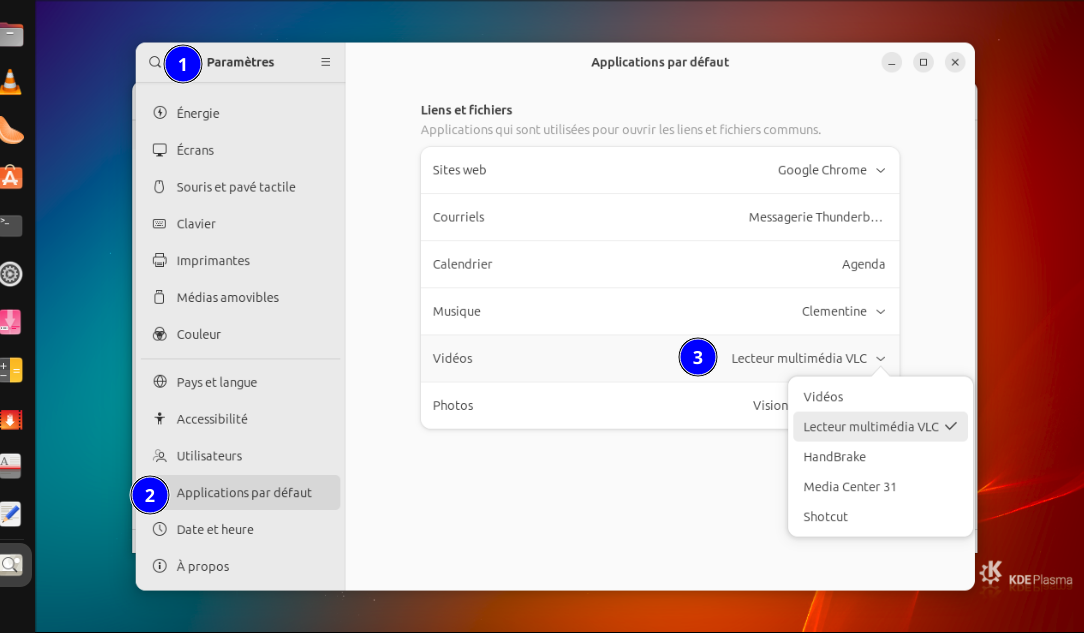
Task: Click the info icon beside À propos
Action: point(160,566)
